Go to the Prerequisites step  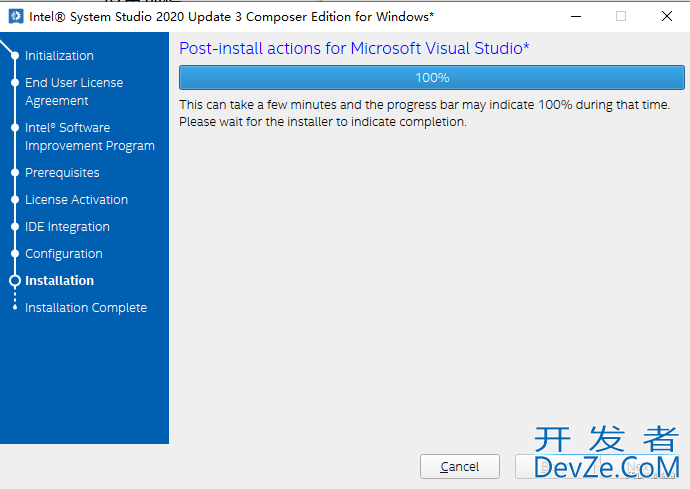click(x=62, y=173)
